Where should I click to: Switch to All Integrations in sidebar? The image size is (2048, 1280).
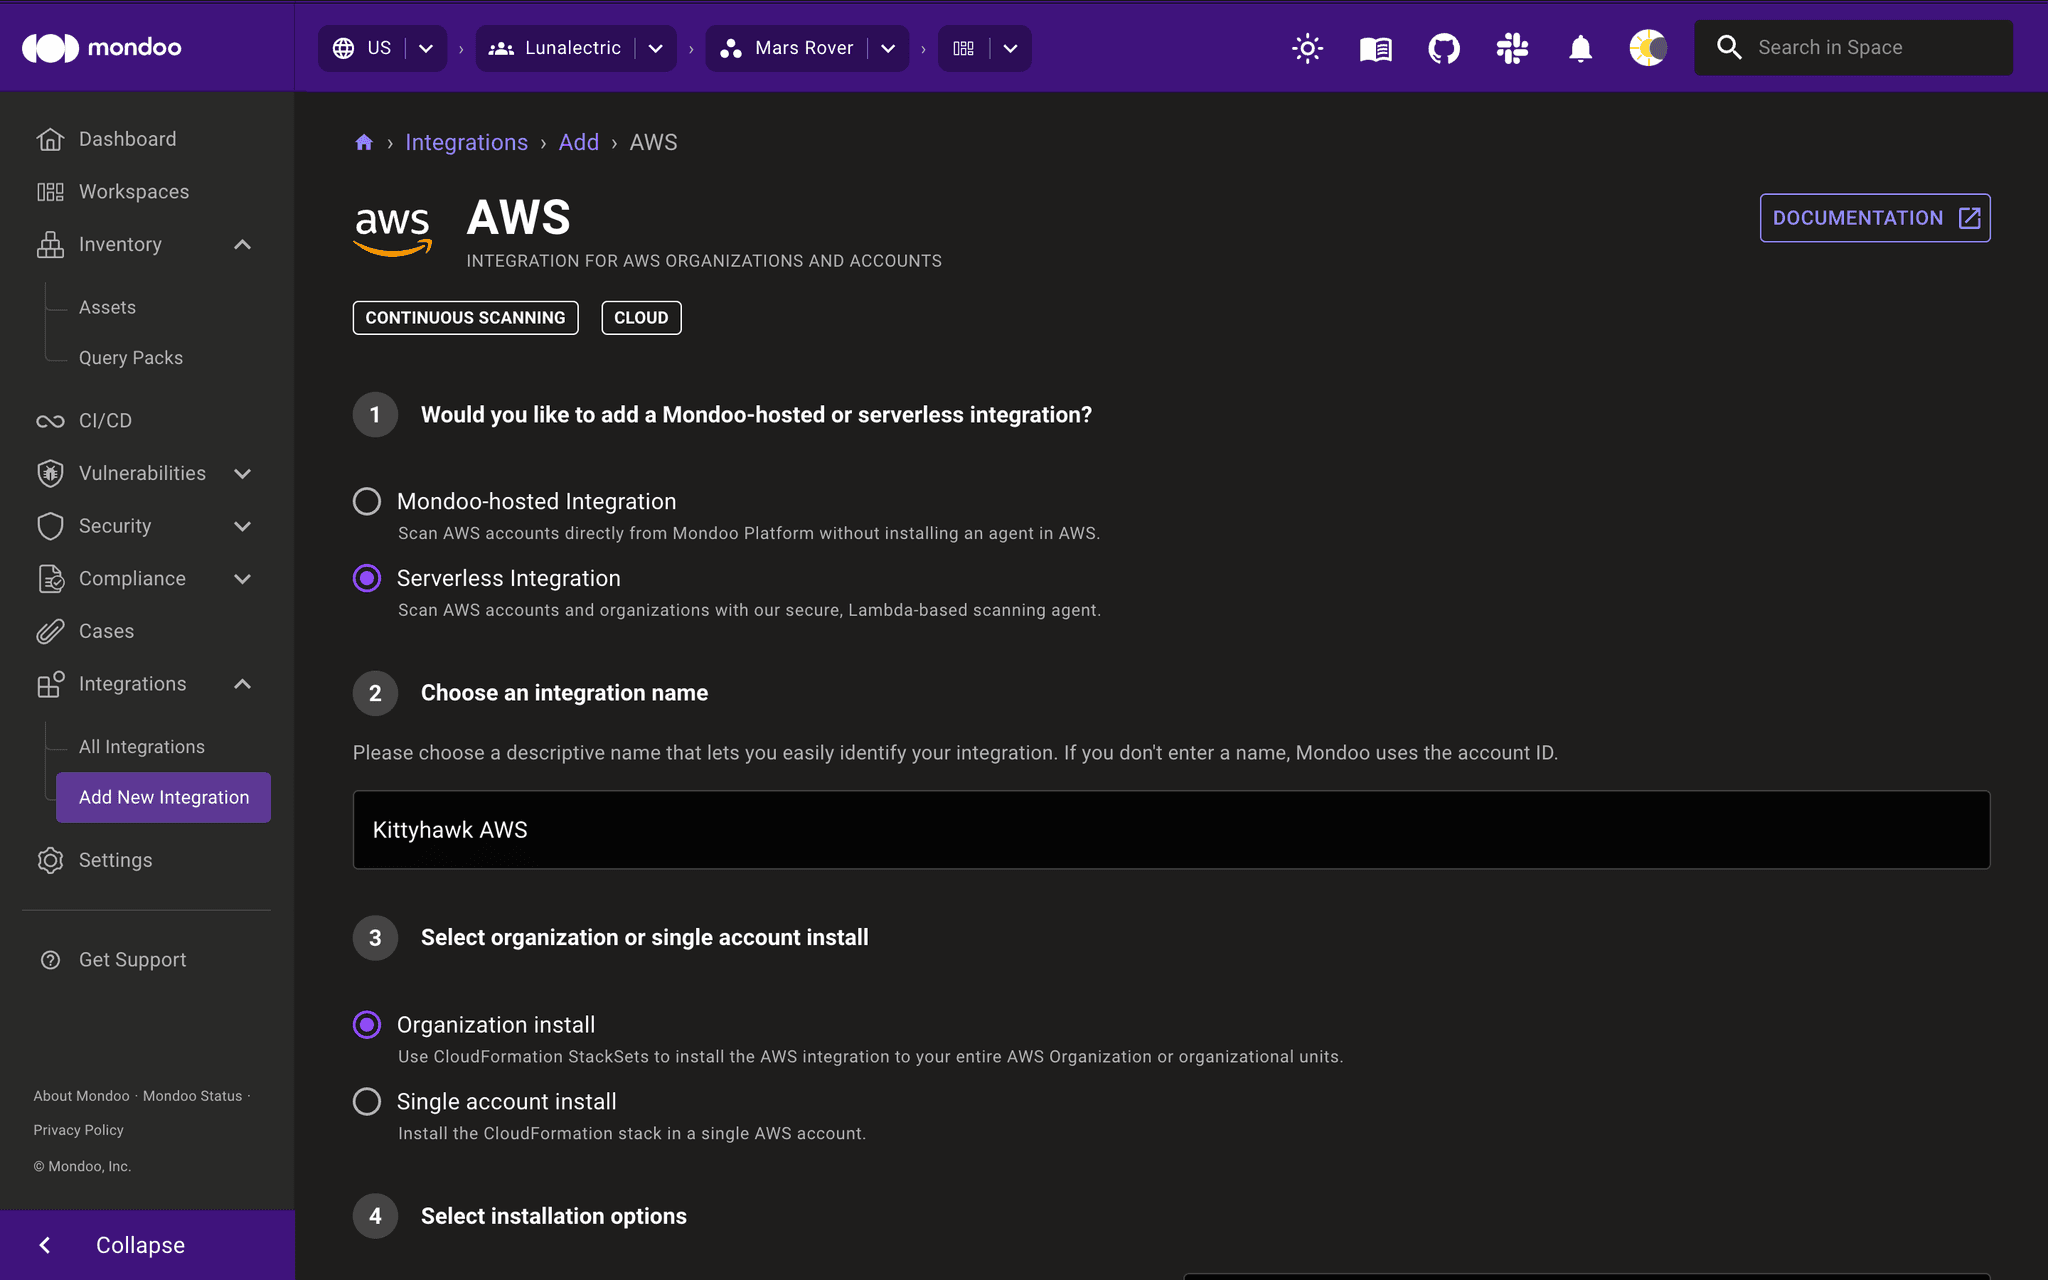[141, 746]
